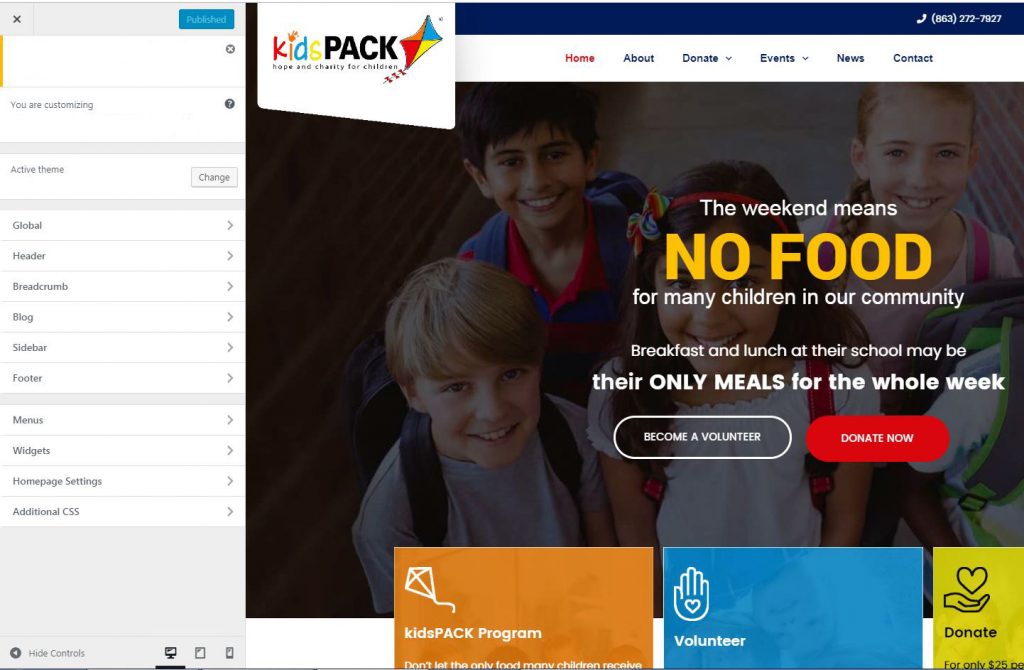This screenshot has height=670, width=1024.
Task: Open the Contact menu item
Action: tap(912, 58)
